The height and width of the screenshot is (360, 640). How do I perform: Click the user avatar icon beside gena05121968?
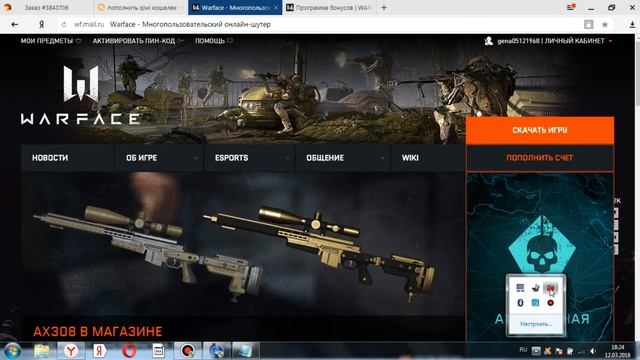click(x=489, y=41)
